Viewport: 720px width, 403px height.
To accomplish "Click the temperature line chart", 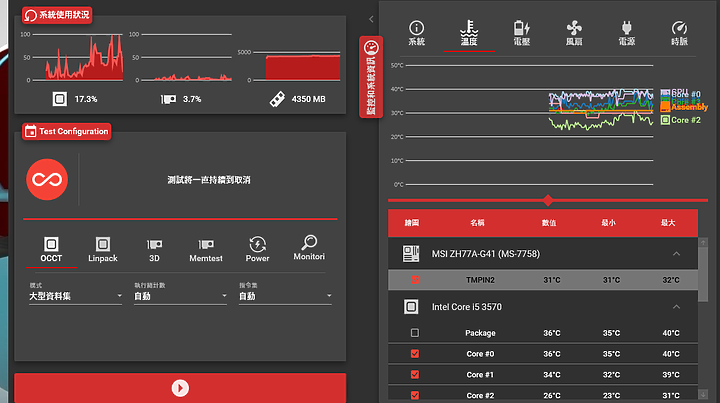I will 529,125.
